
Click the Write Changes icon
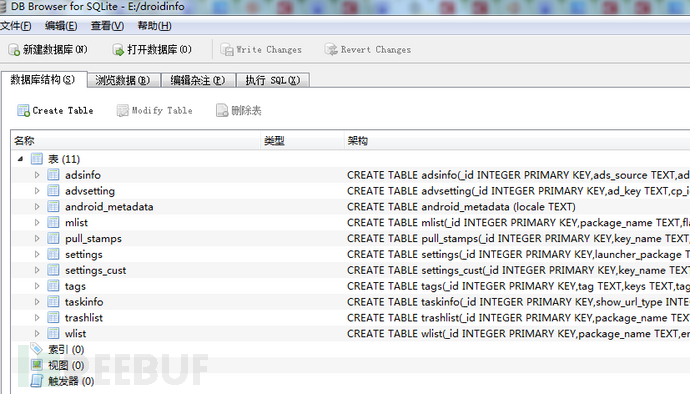[227, 50]
